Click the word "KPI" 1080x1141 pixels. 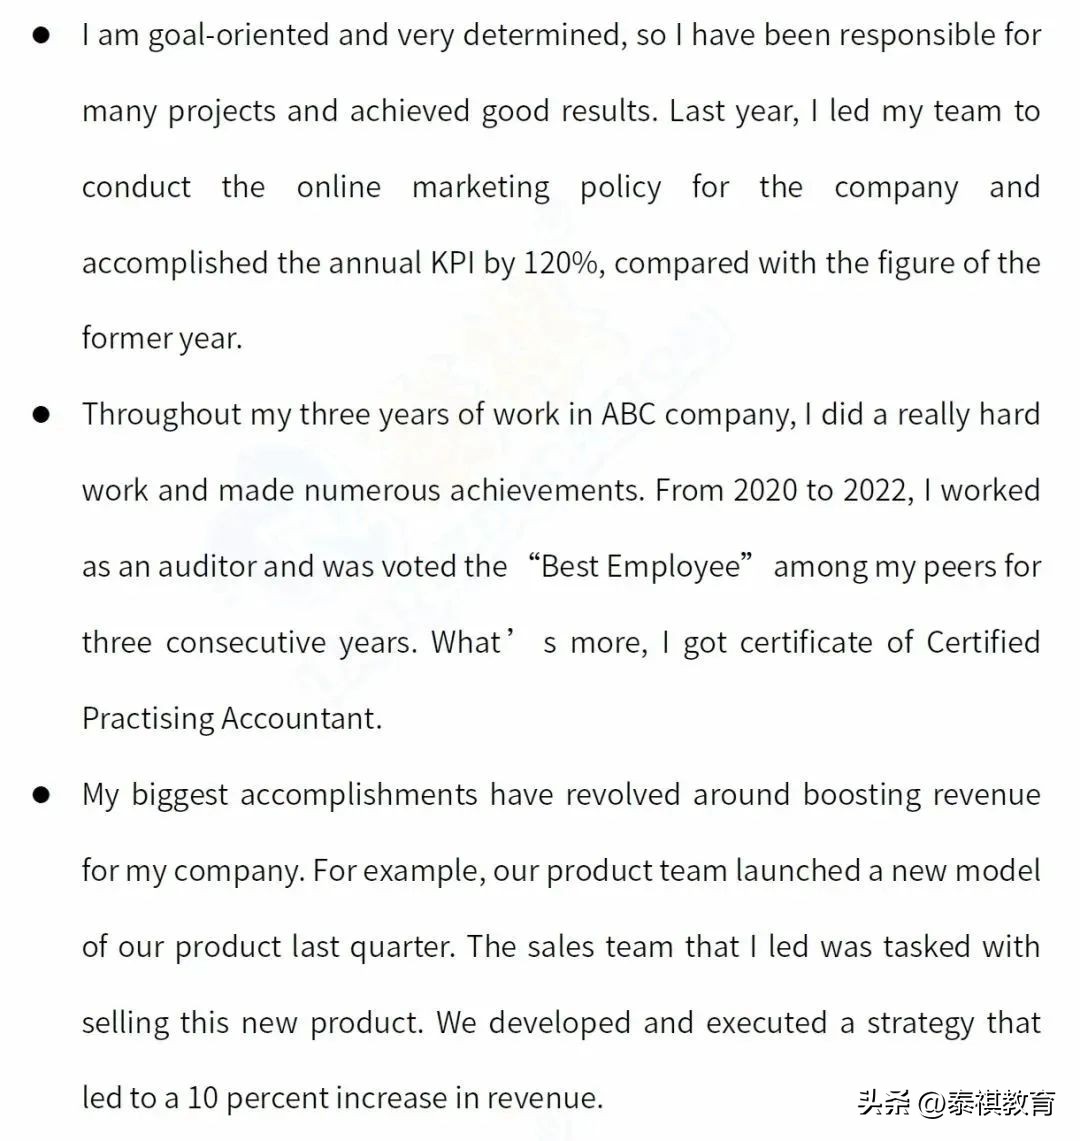[x=453, y=263]
